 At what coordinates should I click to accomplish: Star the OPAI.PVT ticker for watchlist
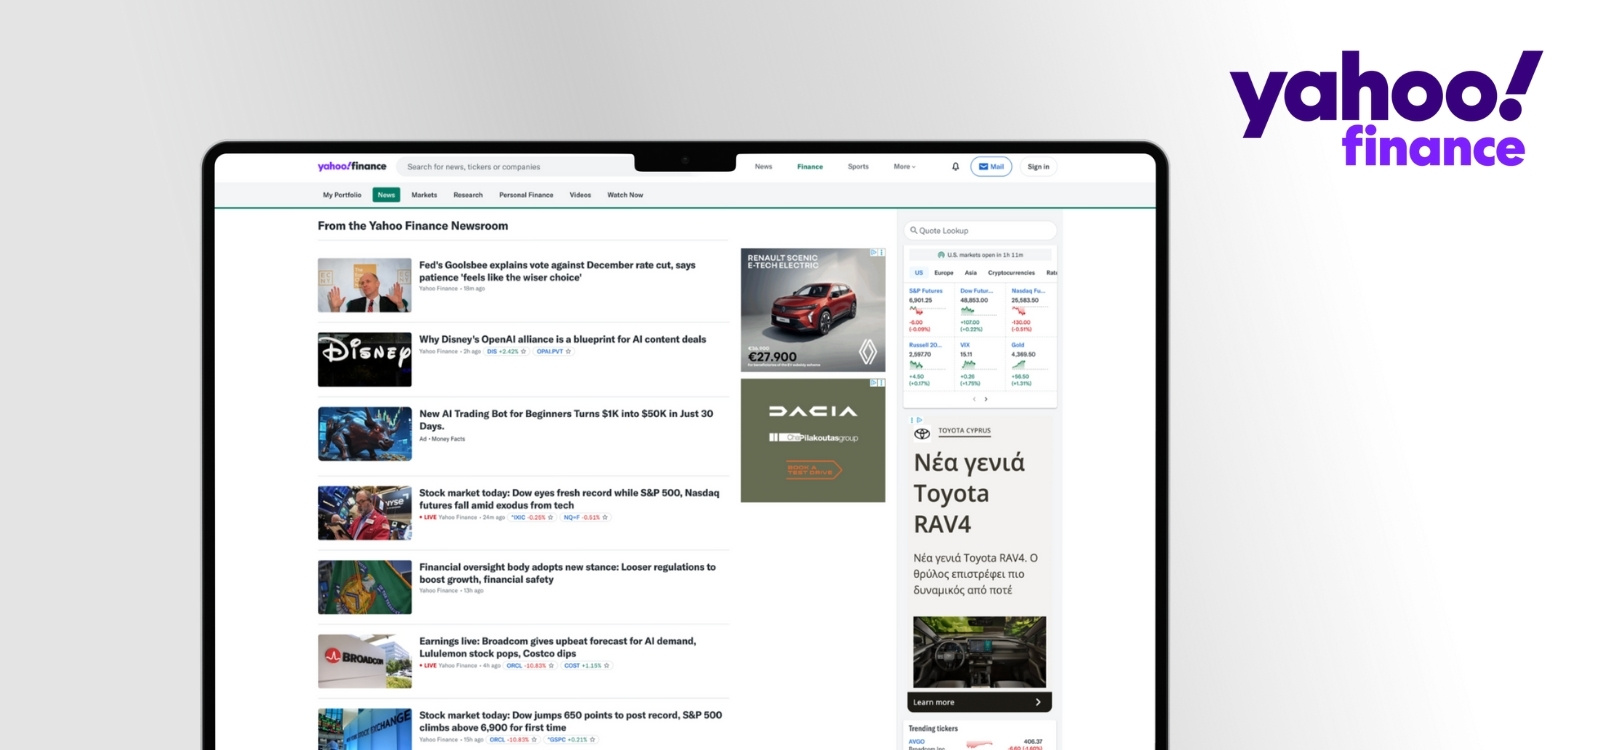coord(569,351)
